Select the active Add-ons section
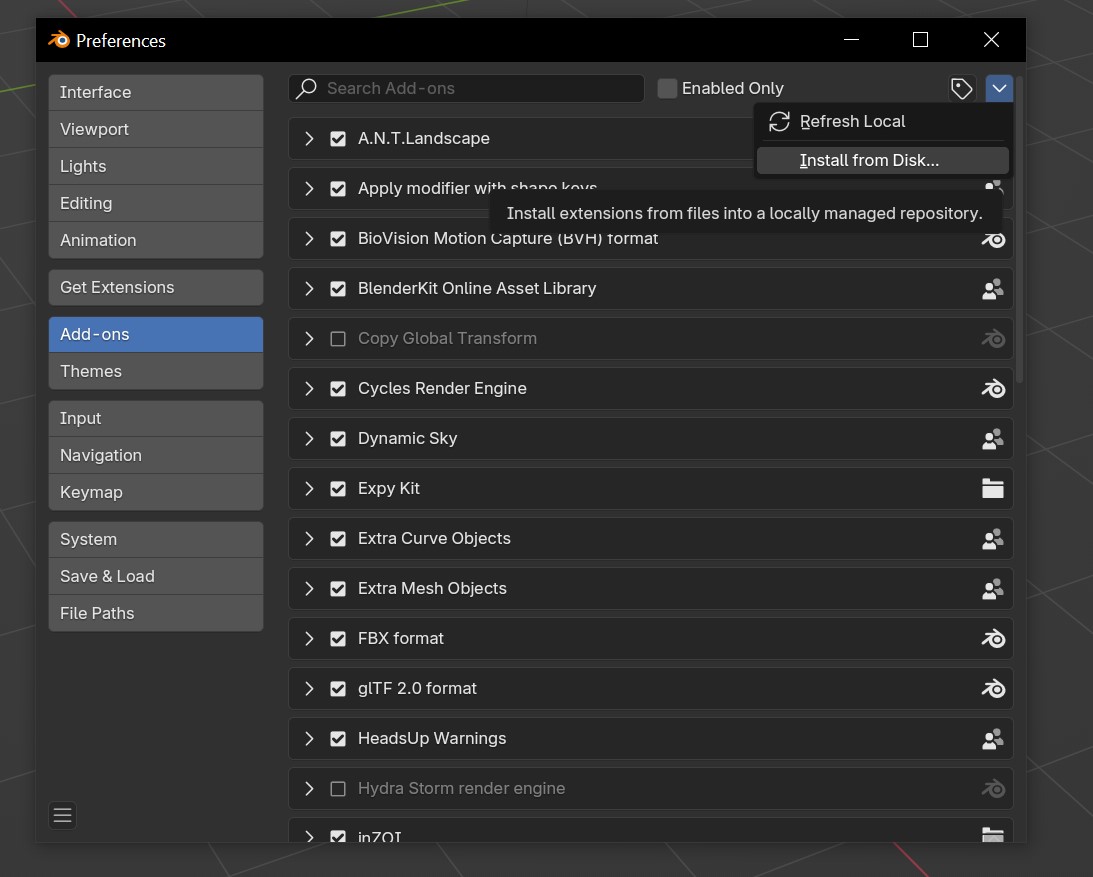Image resolution: width=1093 pixels, height=877 pixels. (156, 335)
